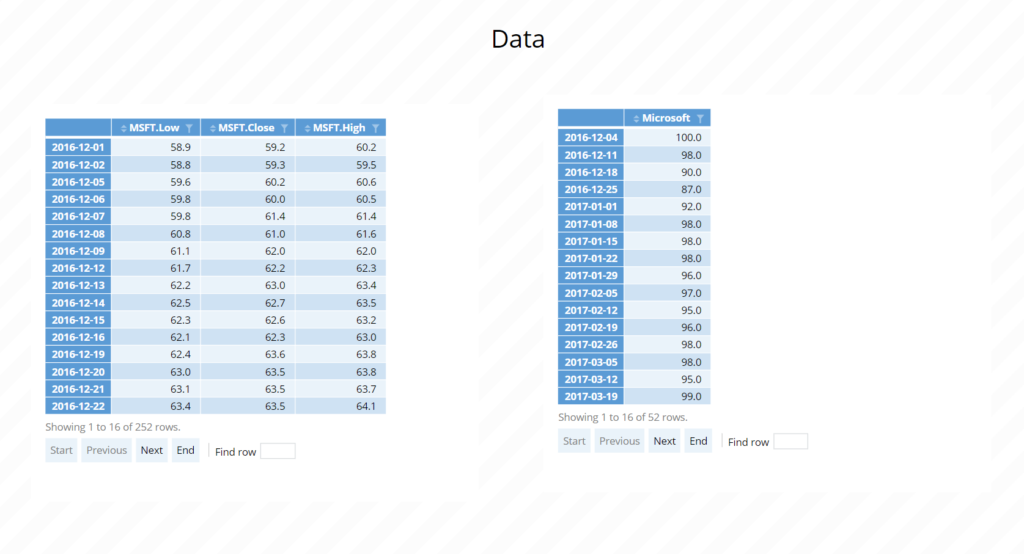Click MSFT.Low value 58.9 for 2016-12-01

pyautogui.click(x=180, y=147)
